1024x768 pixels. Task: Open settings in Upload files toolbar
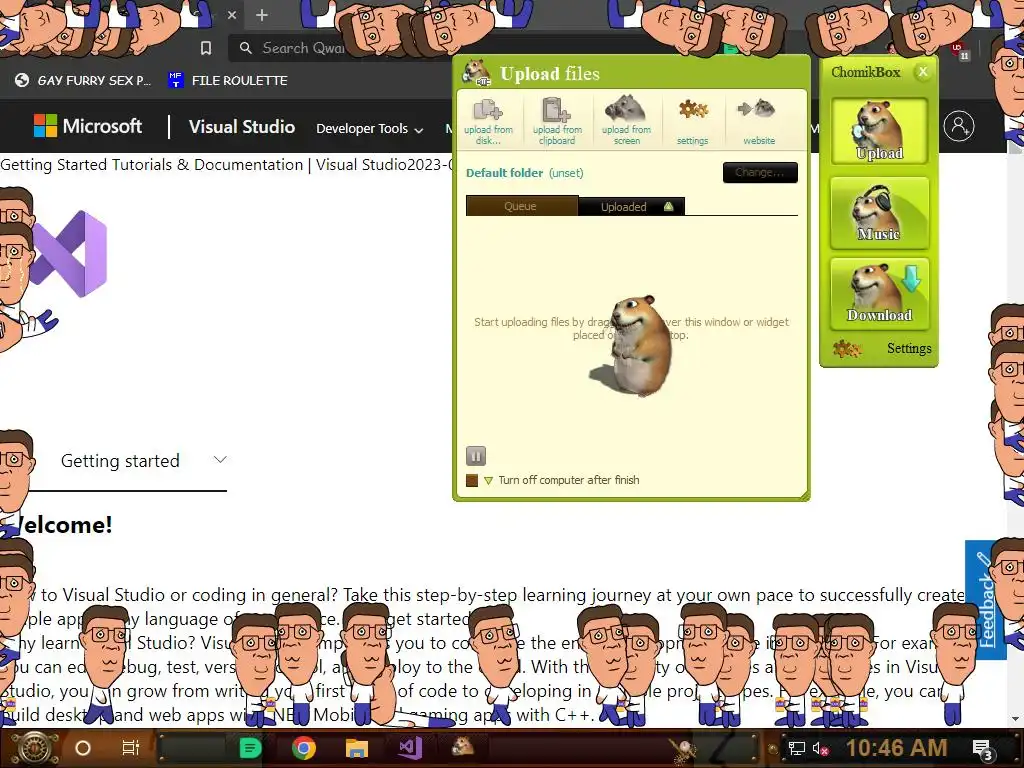point(693,121)
